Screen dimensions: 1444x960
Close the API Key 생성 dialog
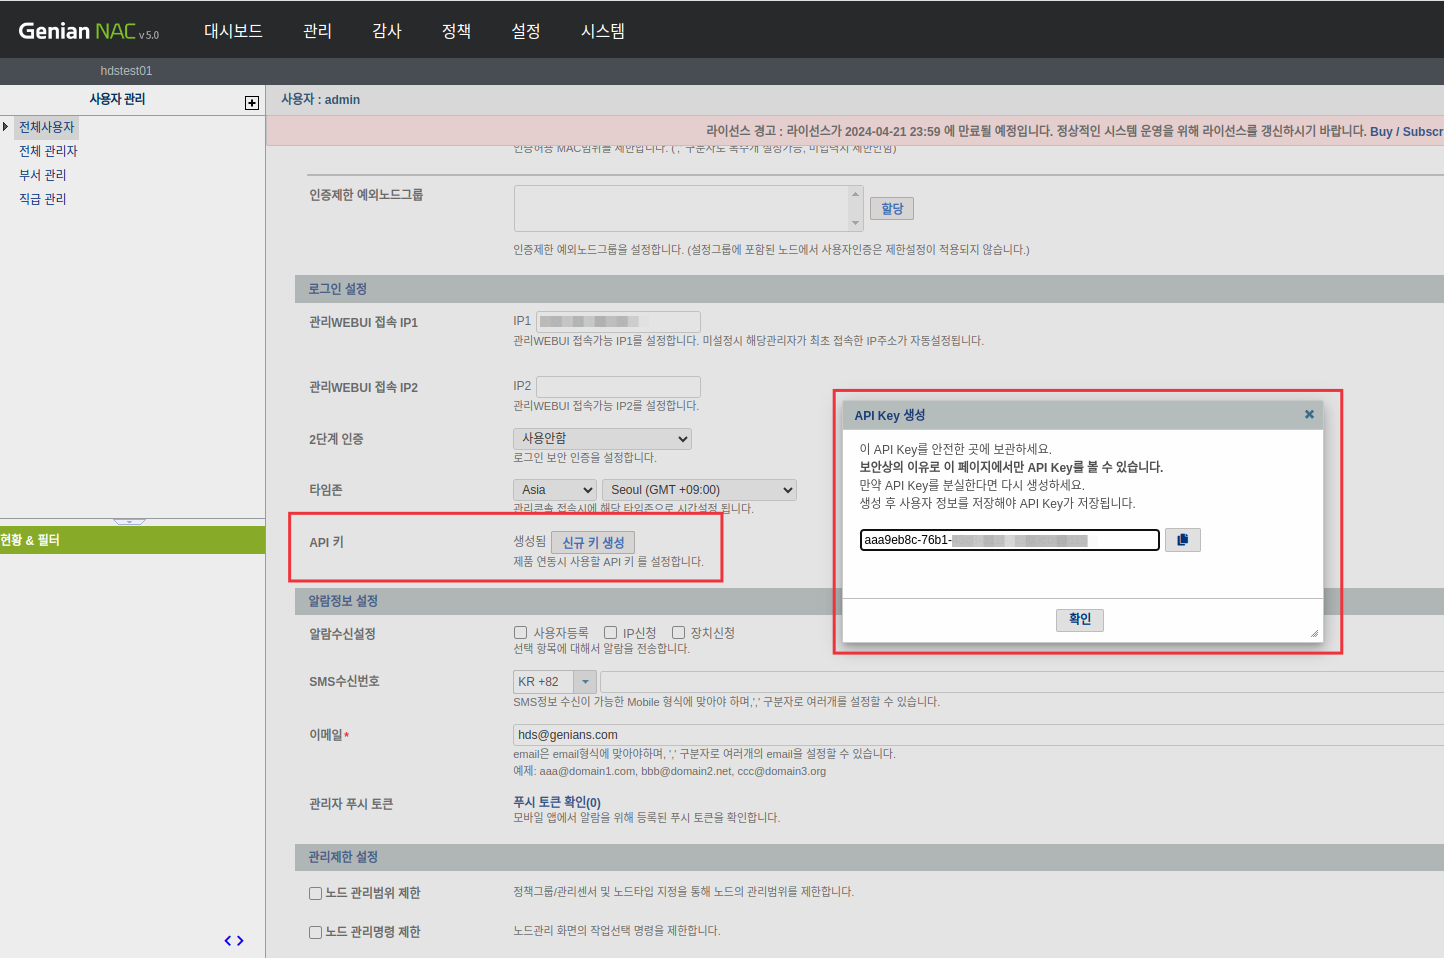click(x=1308, y=413)
